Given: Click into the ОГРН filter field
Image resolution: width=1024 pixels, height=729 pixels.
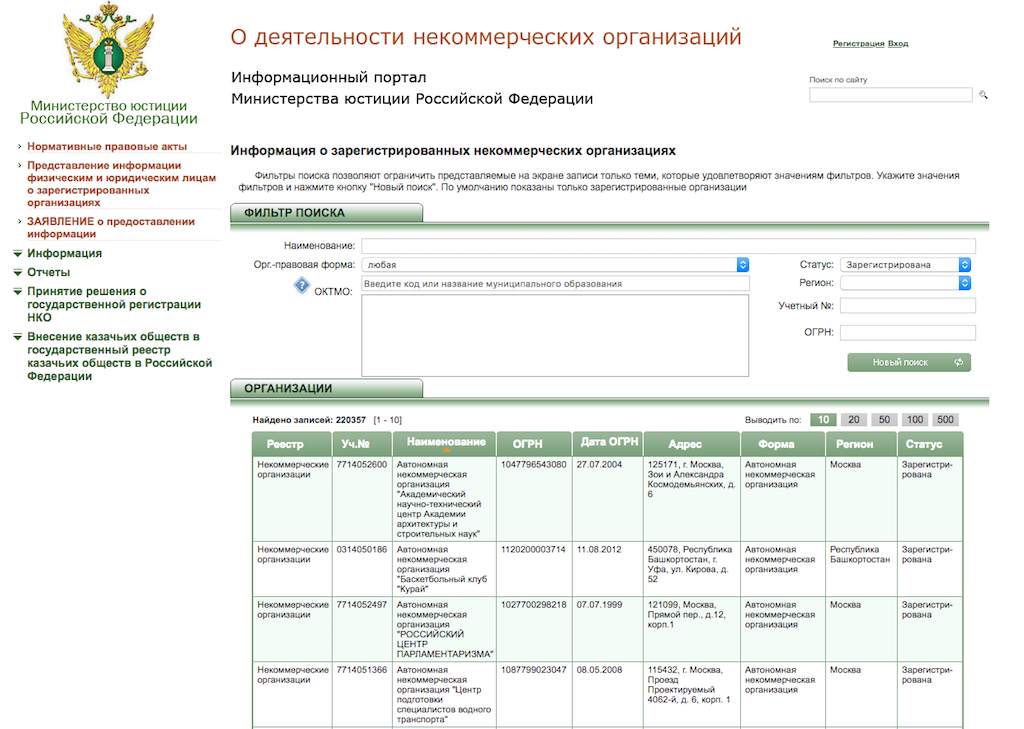Looking at the screenshot, I should coord(907,333).
